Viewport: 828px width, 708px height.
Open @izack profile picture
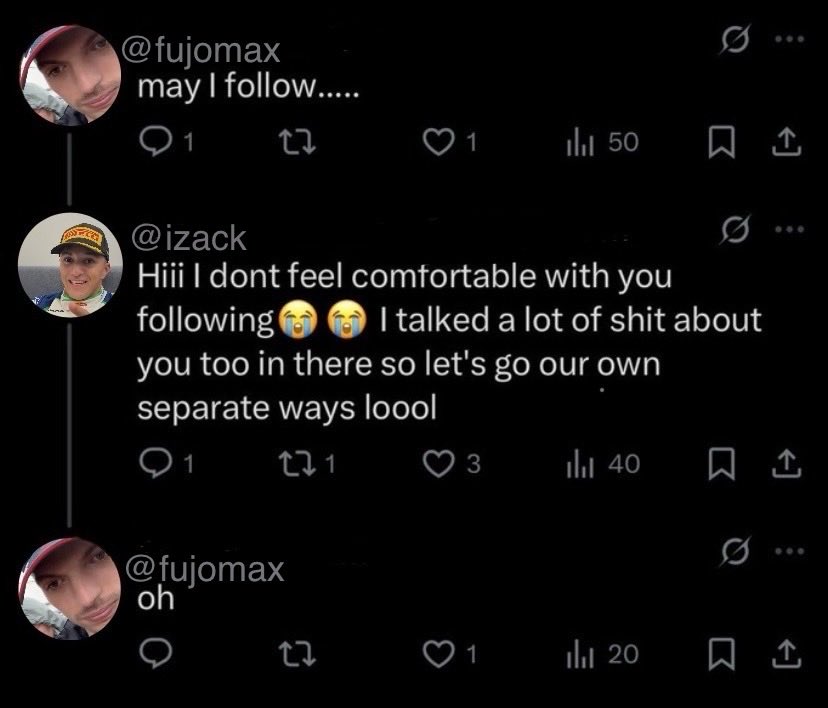coord(70,265)
